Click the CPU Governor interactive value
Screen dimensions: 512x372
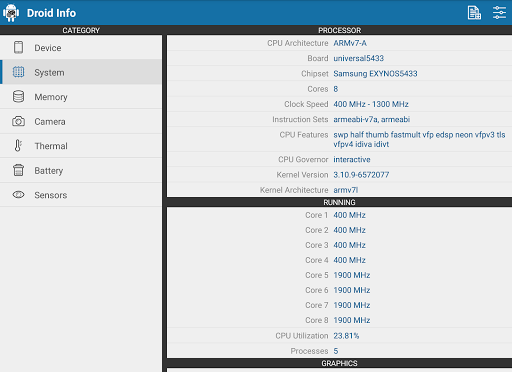pyautogui.click(x=352, y=160)
